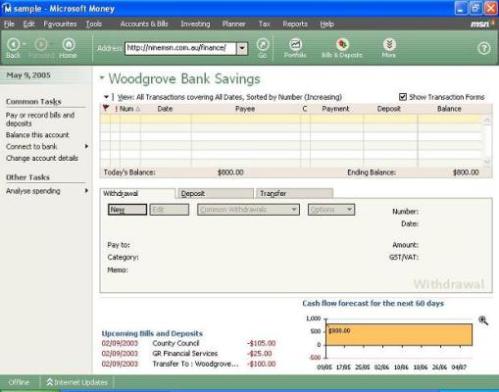Open the Reports menu

click(x=295, y=24)
